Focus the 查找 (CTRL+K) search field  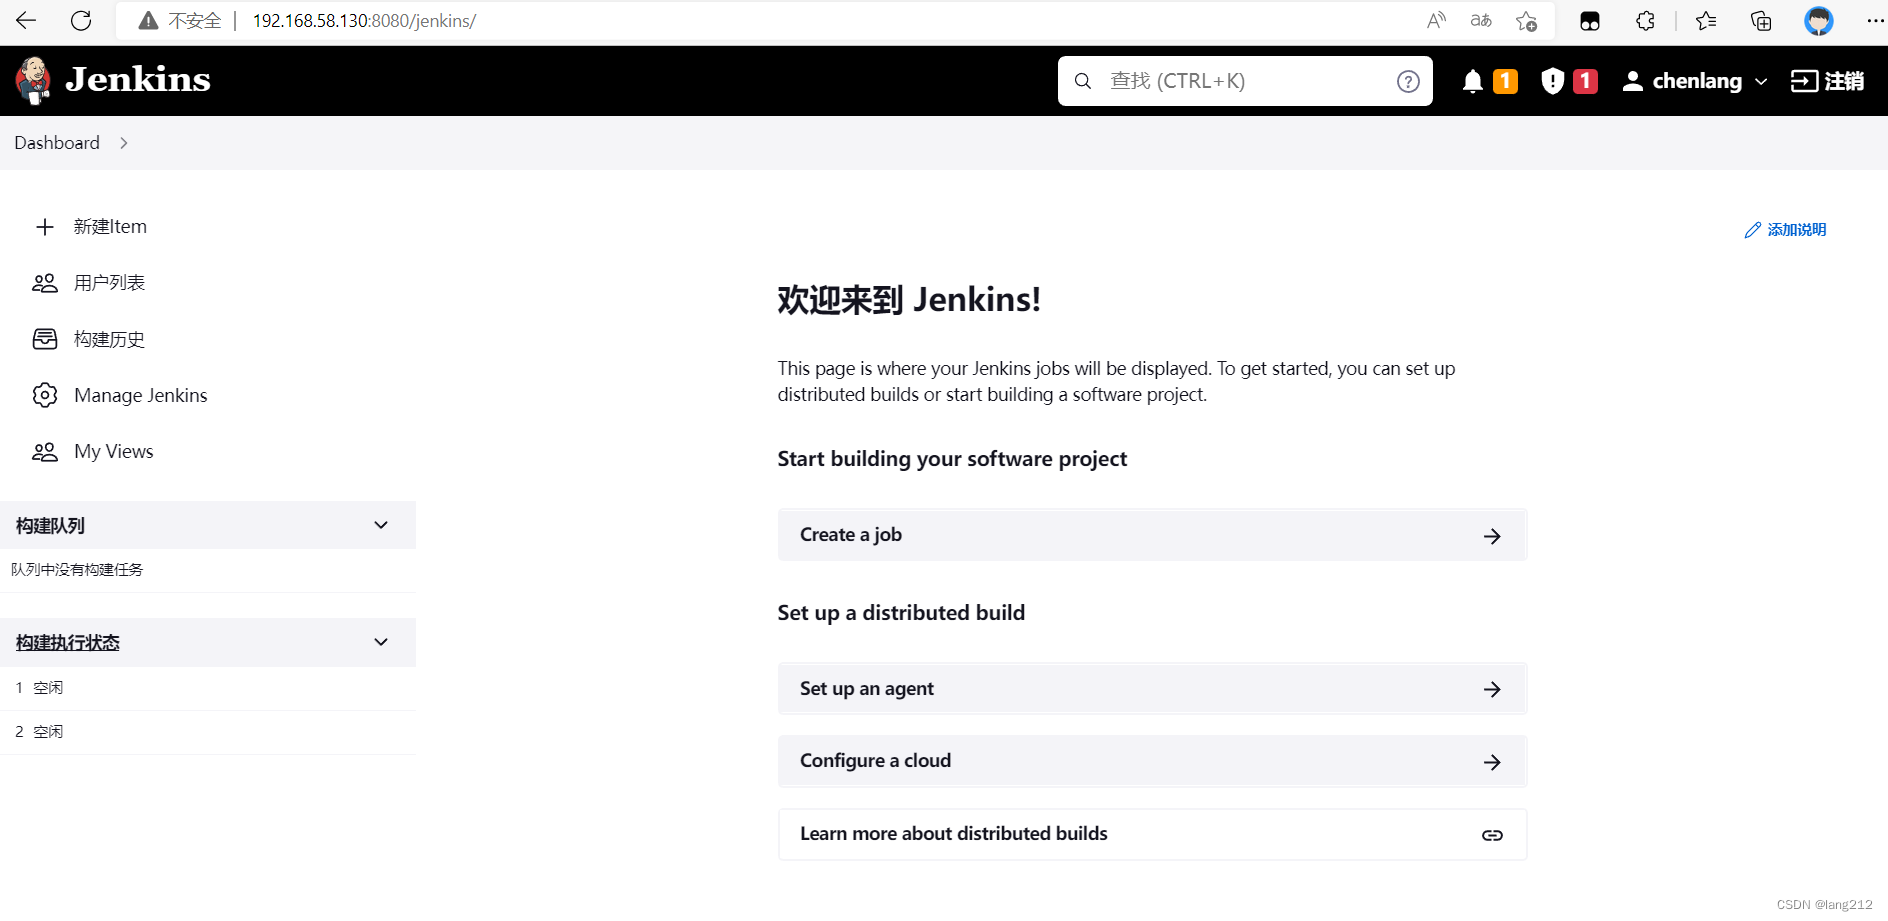tap(1245, 81)
